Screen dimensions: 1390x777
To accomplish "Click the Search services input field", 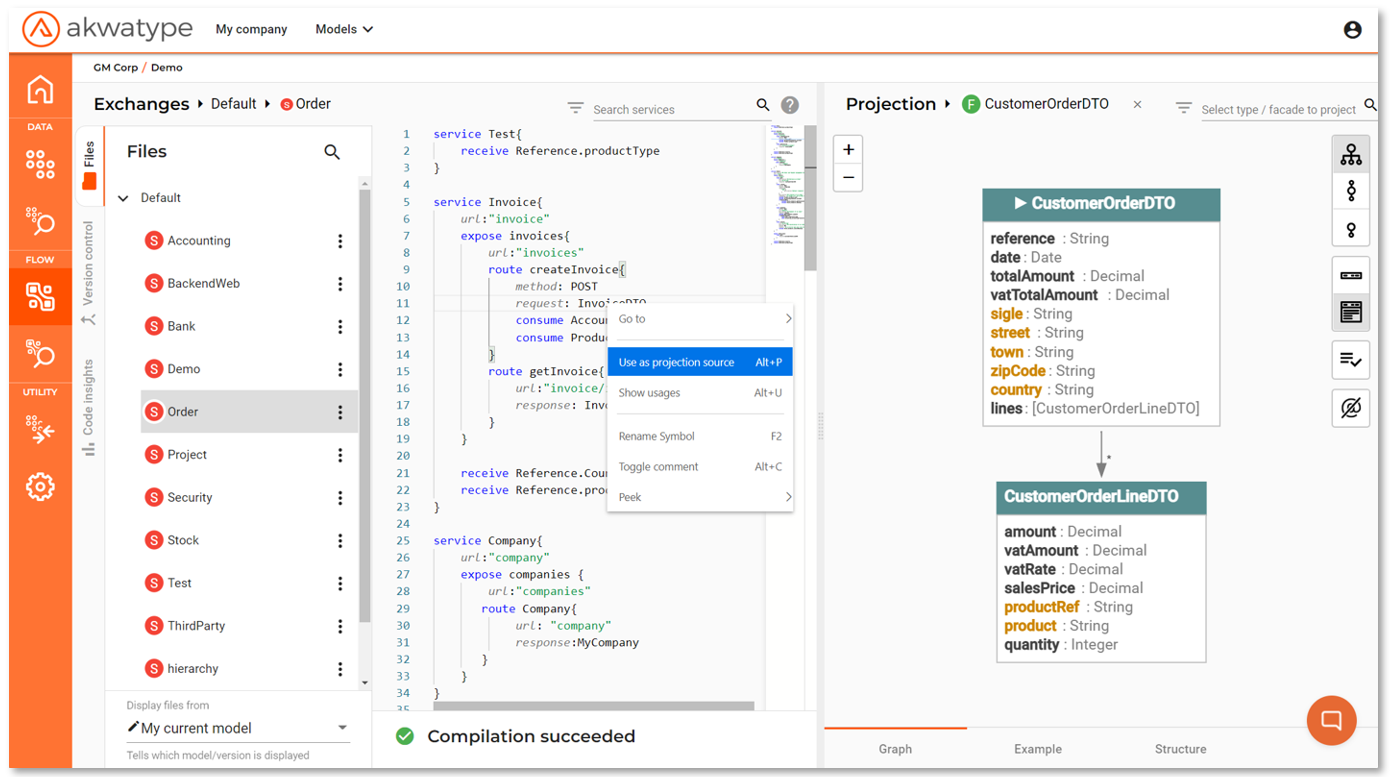I will coord(671,109).
